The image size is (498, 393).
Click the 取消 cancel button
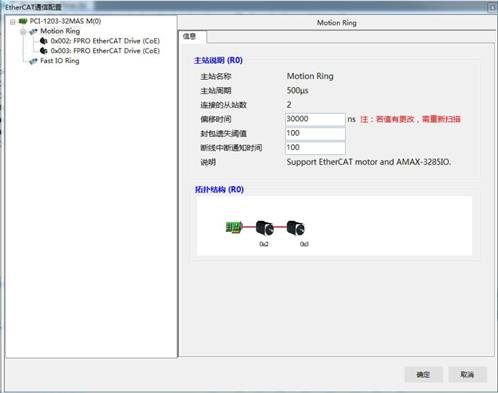[x=467, y=375]
